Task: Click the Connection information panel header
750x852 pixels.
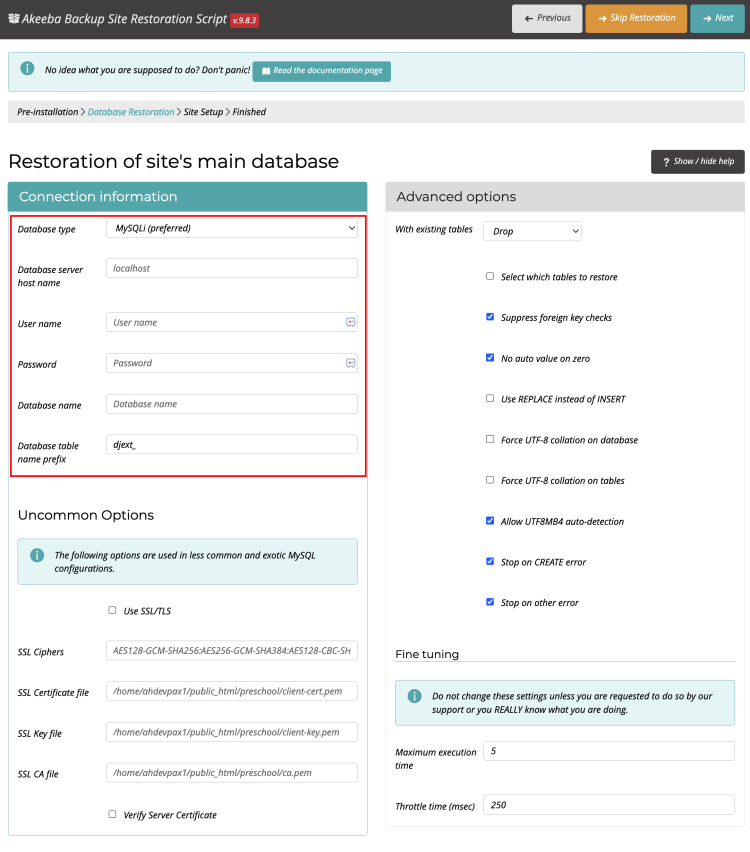Action: (188, 197)
